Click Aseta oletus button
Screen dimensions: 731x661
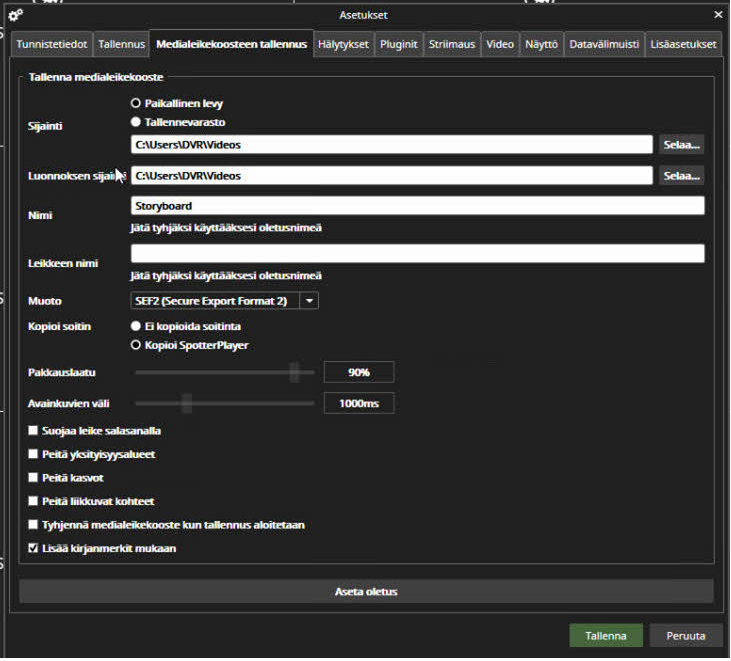(366, 591)
